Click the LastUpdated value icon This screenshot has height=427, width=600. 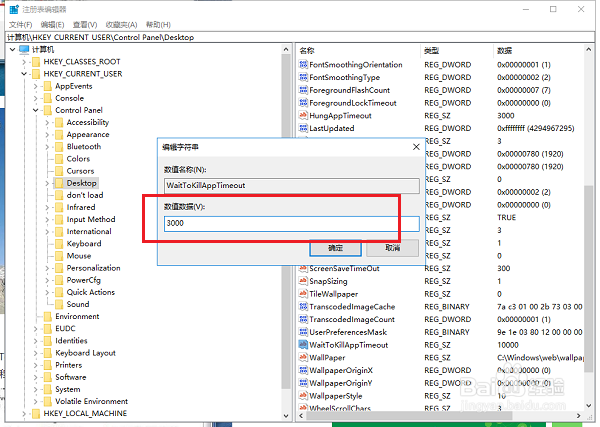[x=303, y=128]
